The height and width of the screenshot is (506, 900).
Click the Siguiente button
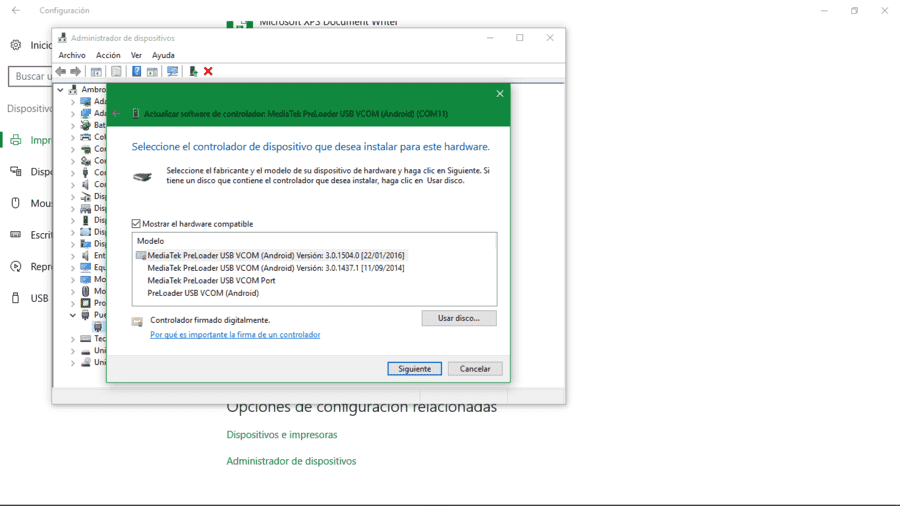tap(414, 369)
